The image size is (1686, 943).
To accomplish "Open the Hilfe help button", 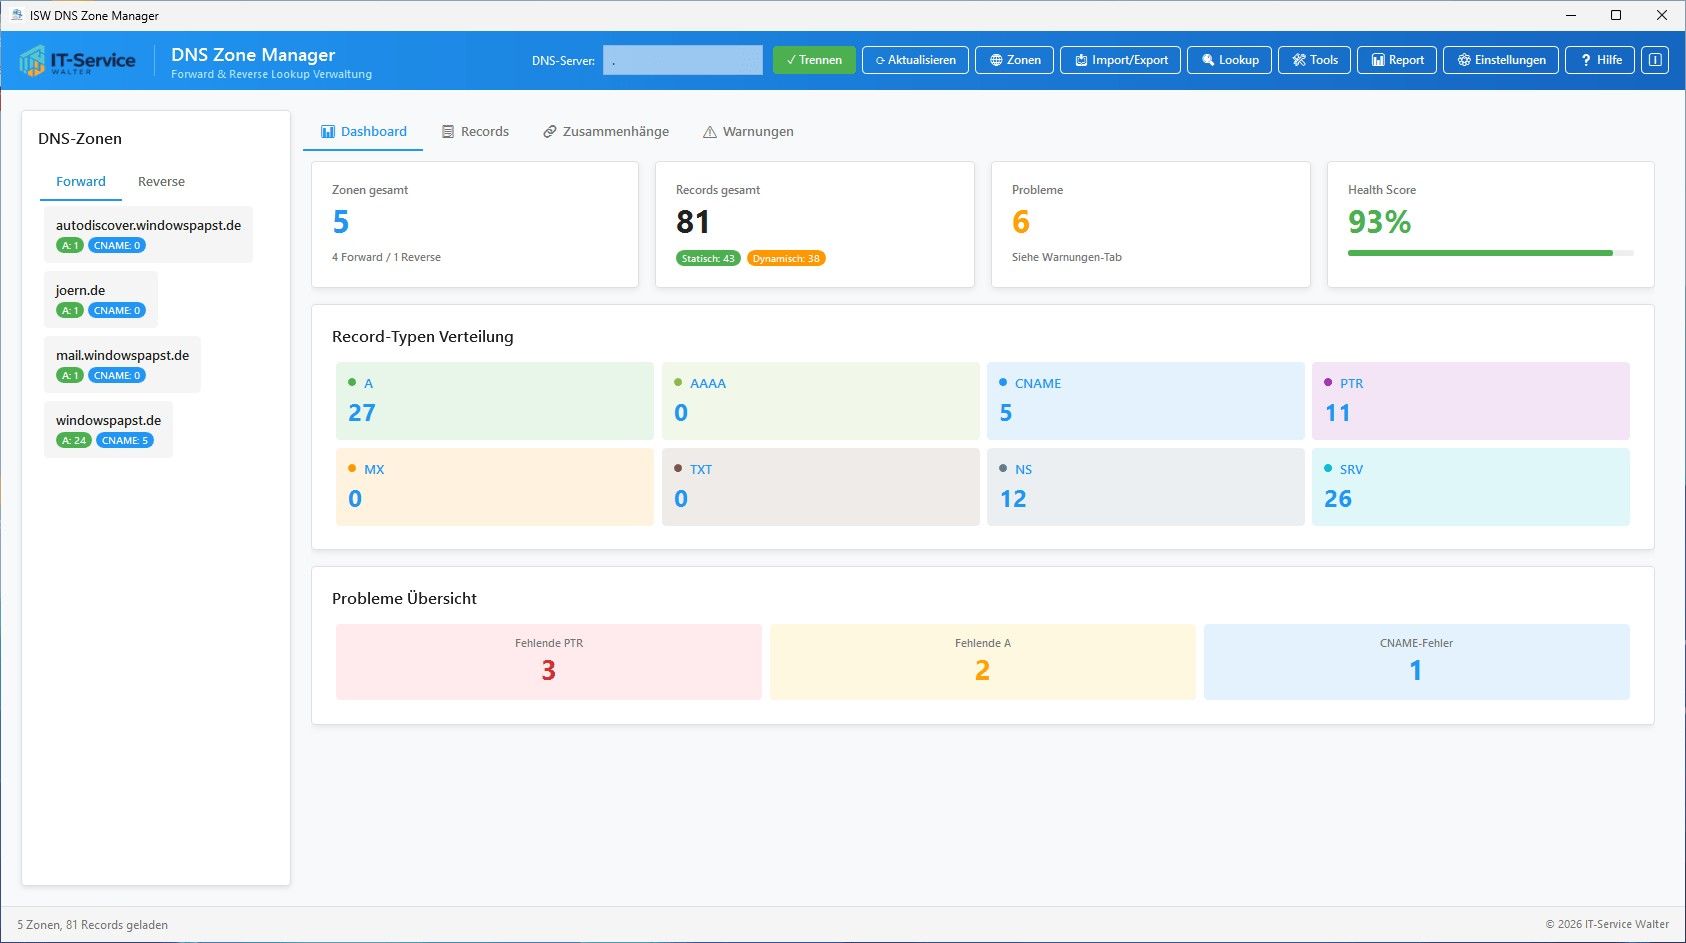I will pos(1600,60).
